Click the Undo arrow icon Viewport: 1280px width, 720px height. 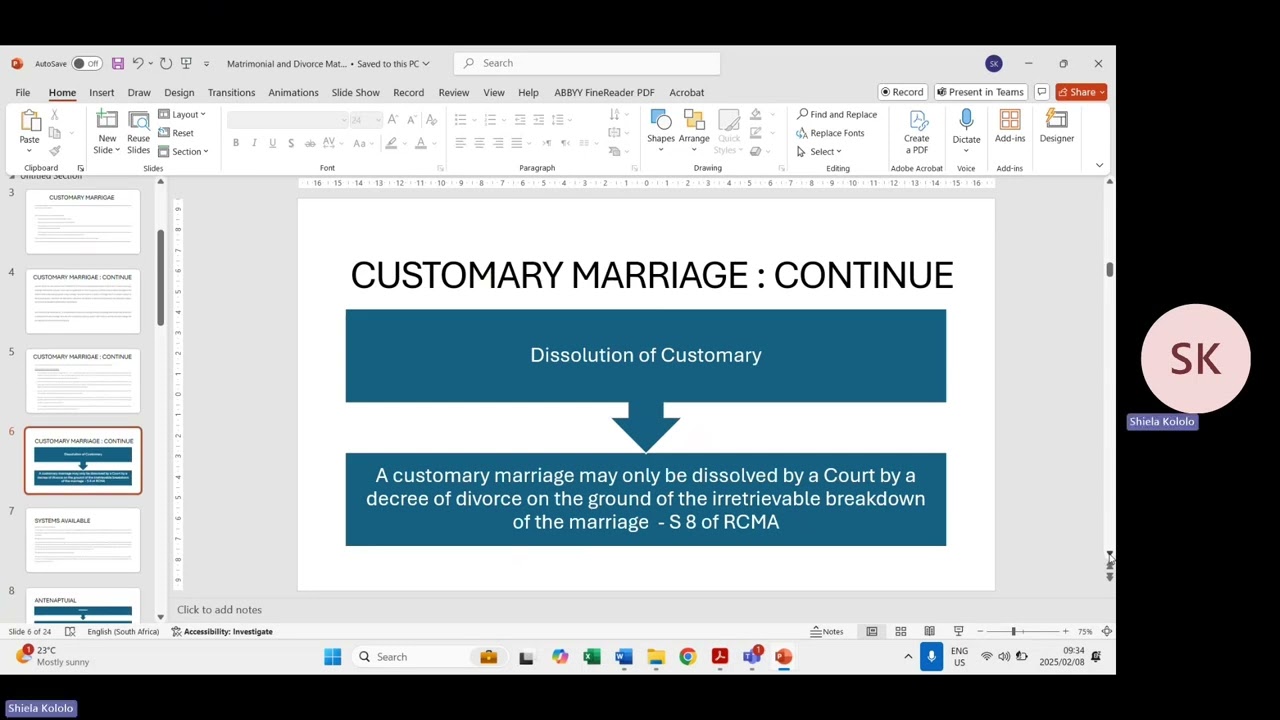(x=137, y=64)
